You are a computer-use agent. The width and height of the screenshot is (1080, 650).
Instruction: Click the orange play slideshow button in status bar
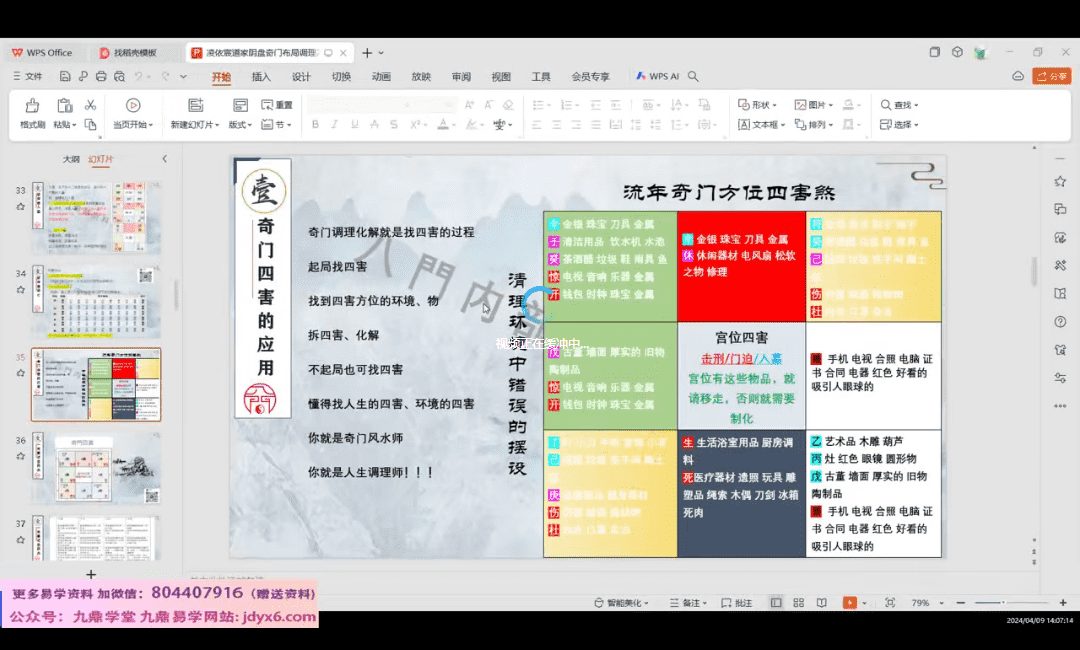coord(849,603)
